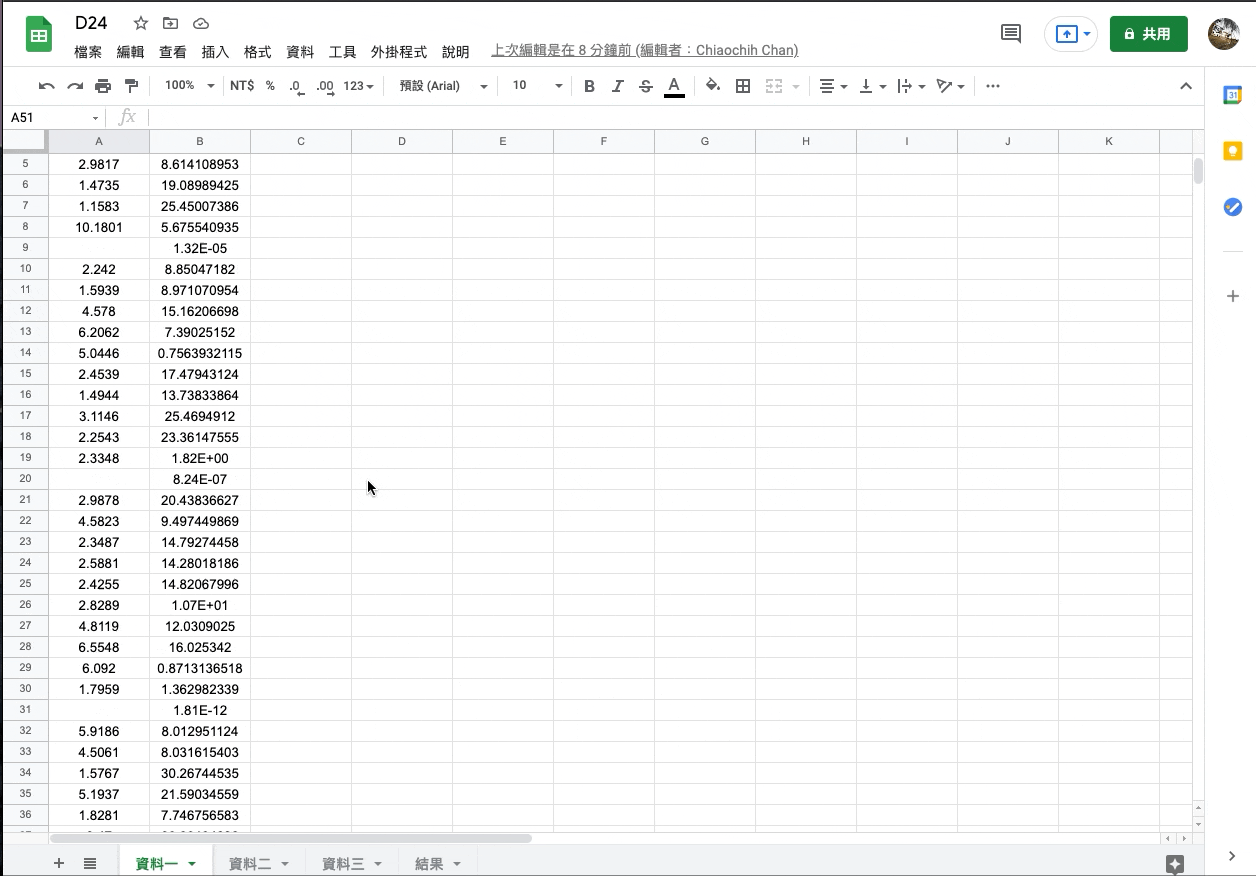The image size is (1256, 876).
Task: Click the A51 name box
Action: [x=54, y=118]
